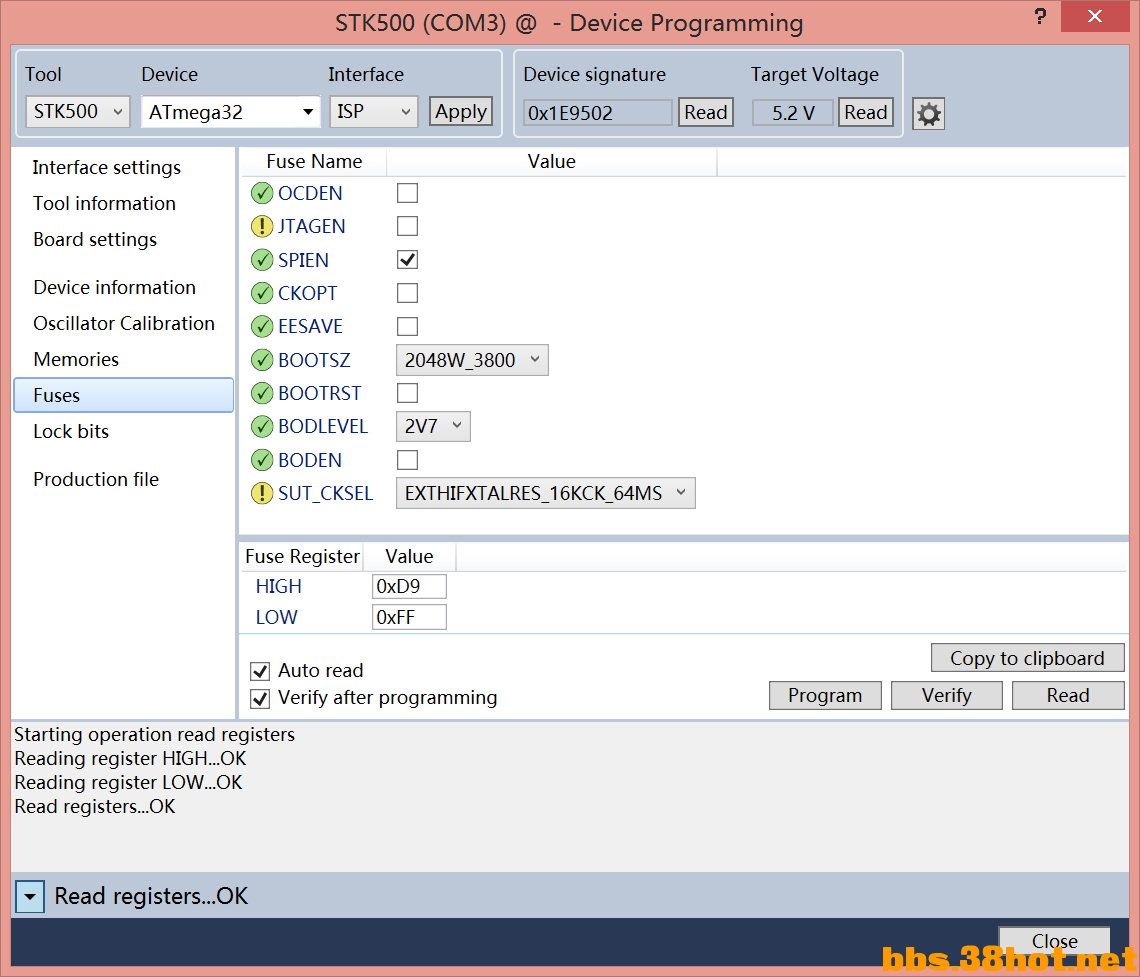This screenshot has height=977, width=1140.
Task: Open Lock bits page
Action: click(71, 432)
